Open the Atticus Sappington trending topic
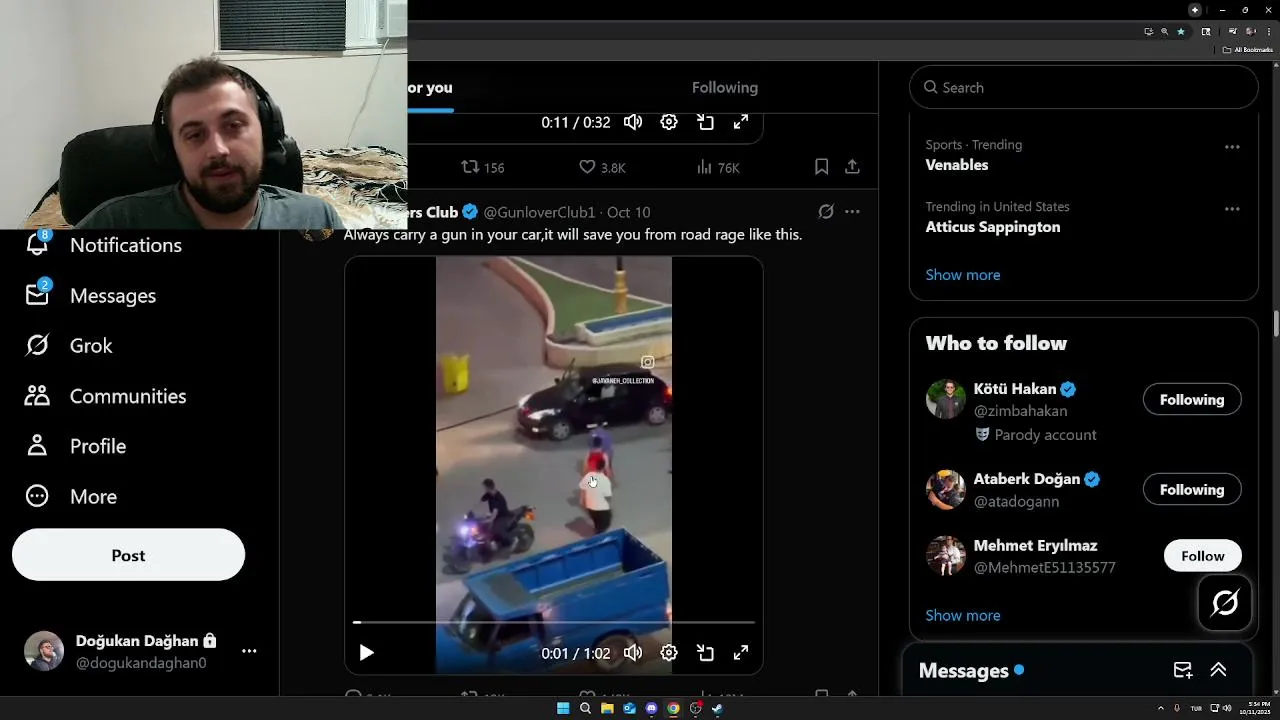The width and height of the screenshot is (1280, 720). tap(993, 227)
